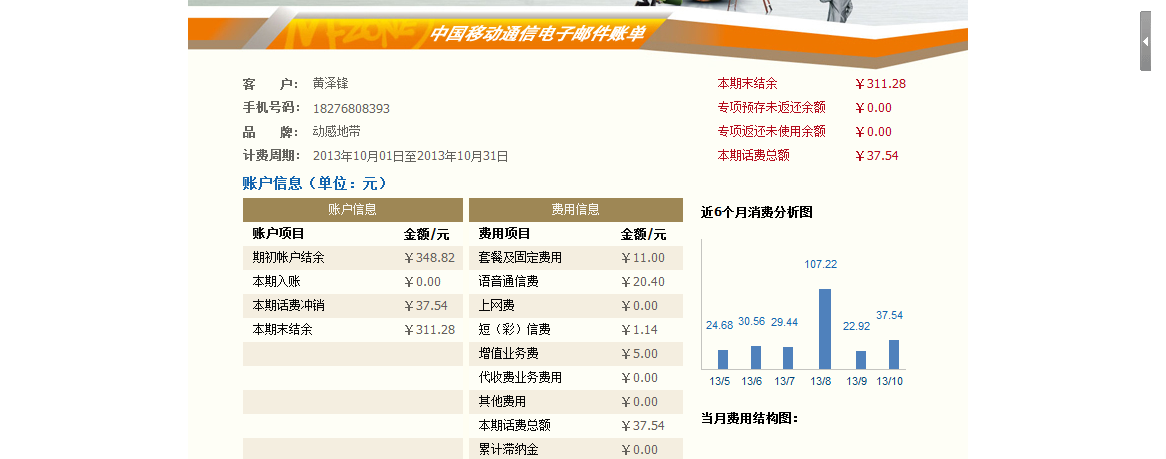Viewport: 1166px width, 459px height.
Task: Click the 13/9 bar showing 22.92
Action: click(860, 359)
